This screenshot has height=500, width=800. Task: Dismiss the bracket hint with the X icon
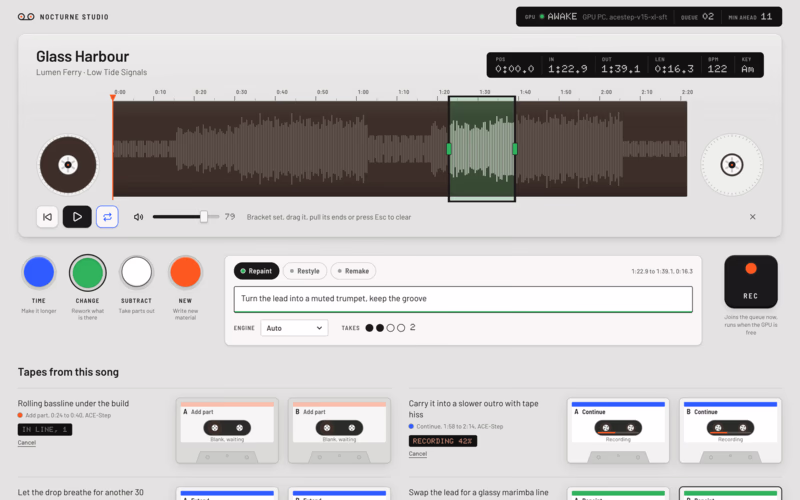pyautogui.click(x=753, y=217)
